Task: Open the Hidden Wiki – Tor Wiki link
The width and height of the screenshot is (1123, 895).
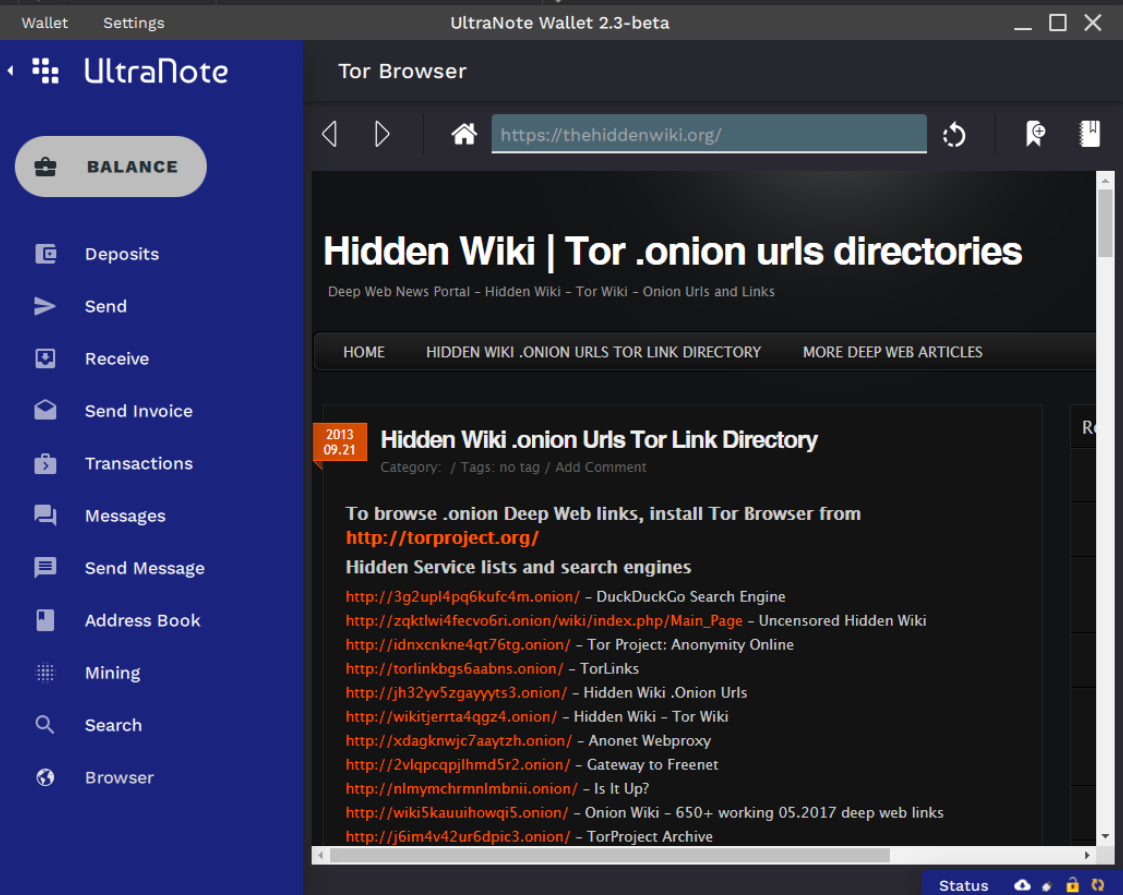Action: tap(451, 717)
